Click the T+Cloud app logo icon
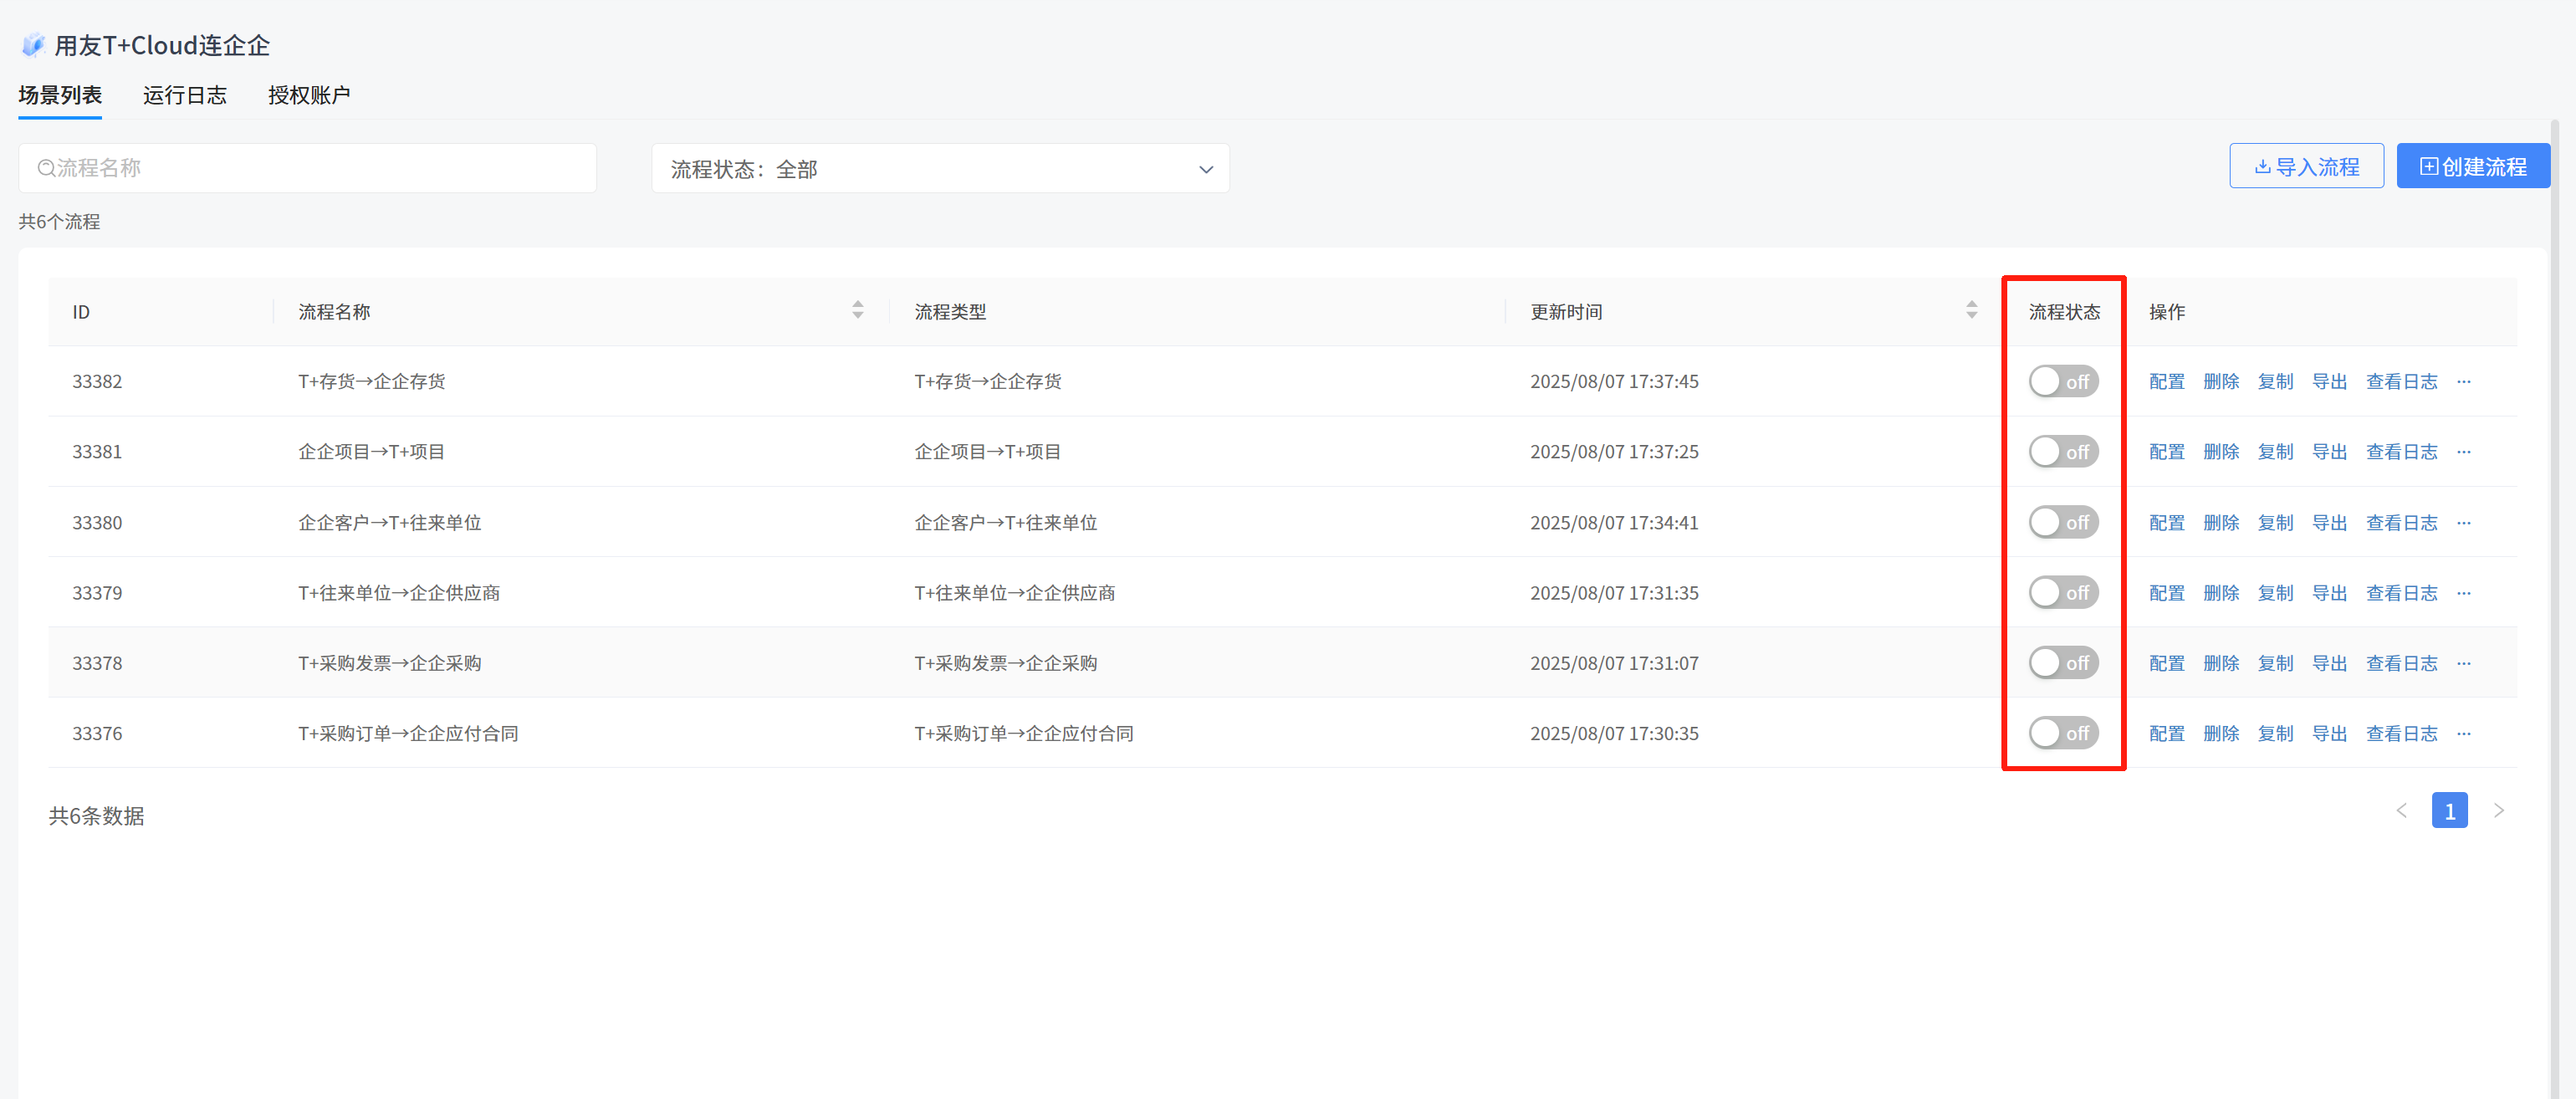This screenshot has height=1099, width=2576. [x=33, y=45]
